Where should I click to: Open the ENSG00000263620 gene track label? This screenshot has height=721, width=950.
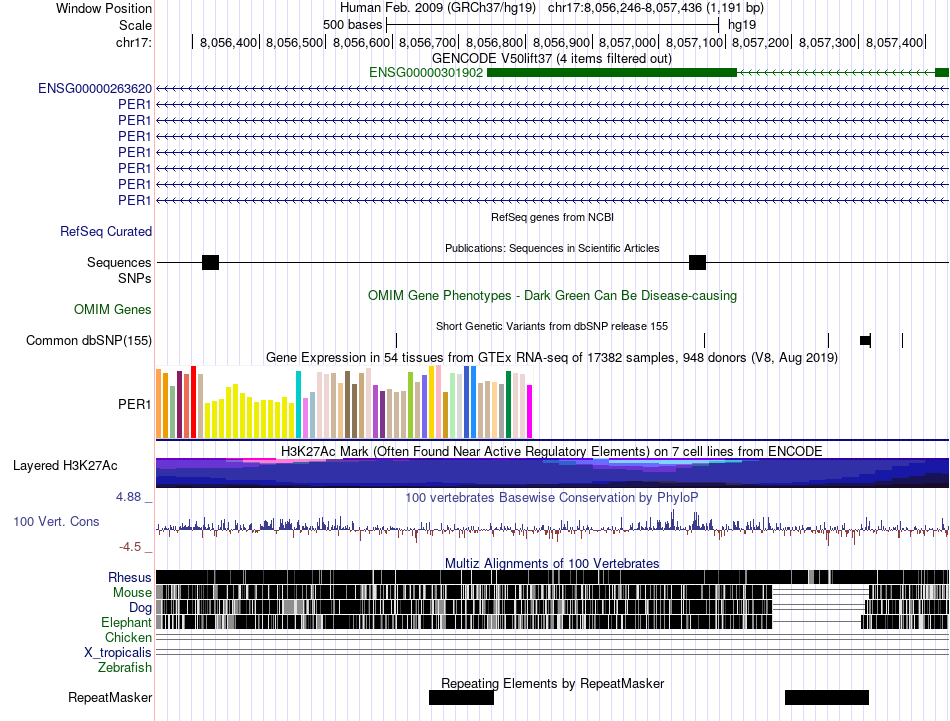click(95, 88)
